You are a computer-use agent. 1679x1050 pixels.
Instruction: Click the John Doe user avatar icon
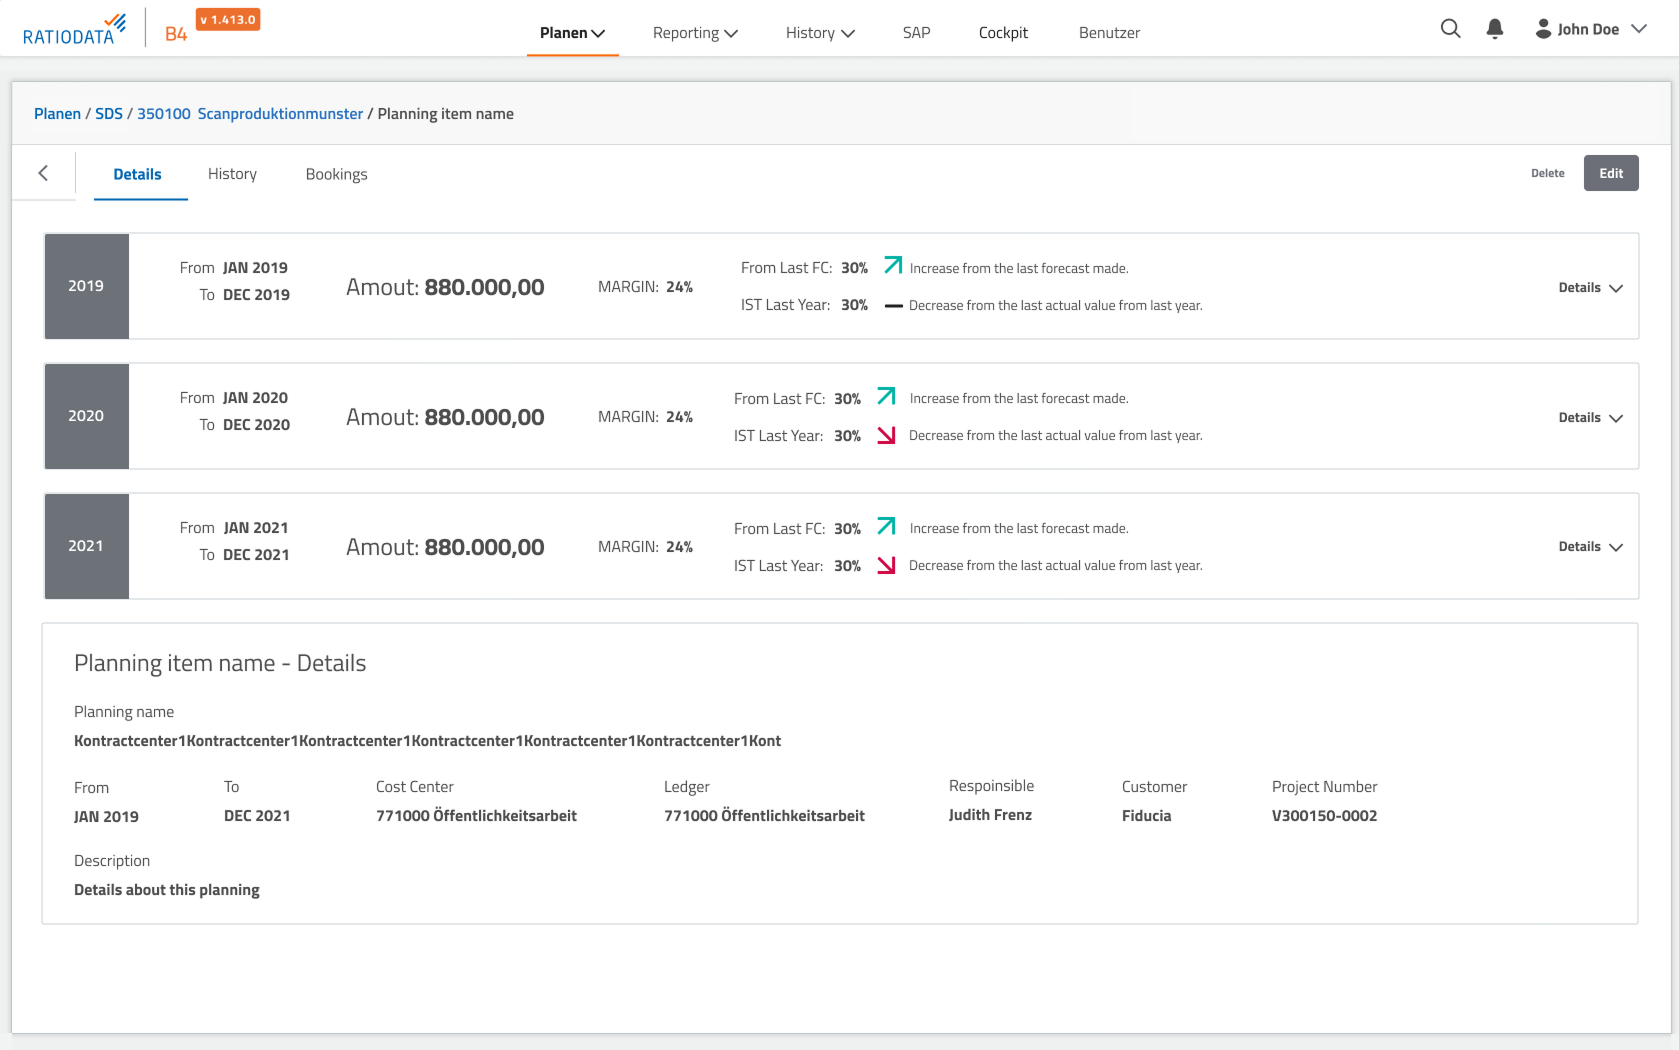click(x=1543, y=29)
